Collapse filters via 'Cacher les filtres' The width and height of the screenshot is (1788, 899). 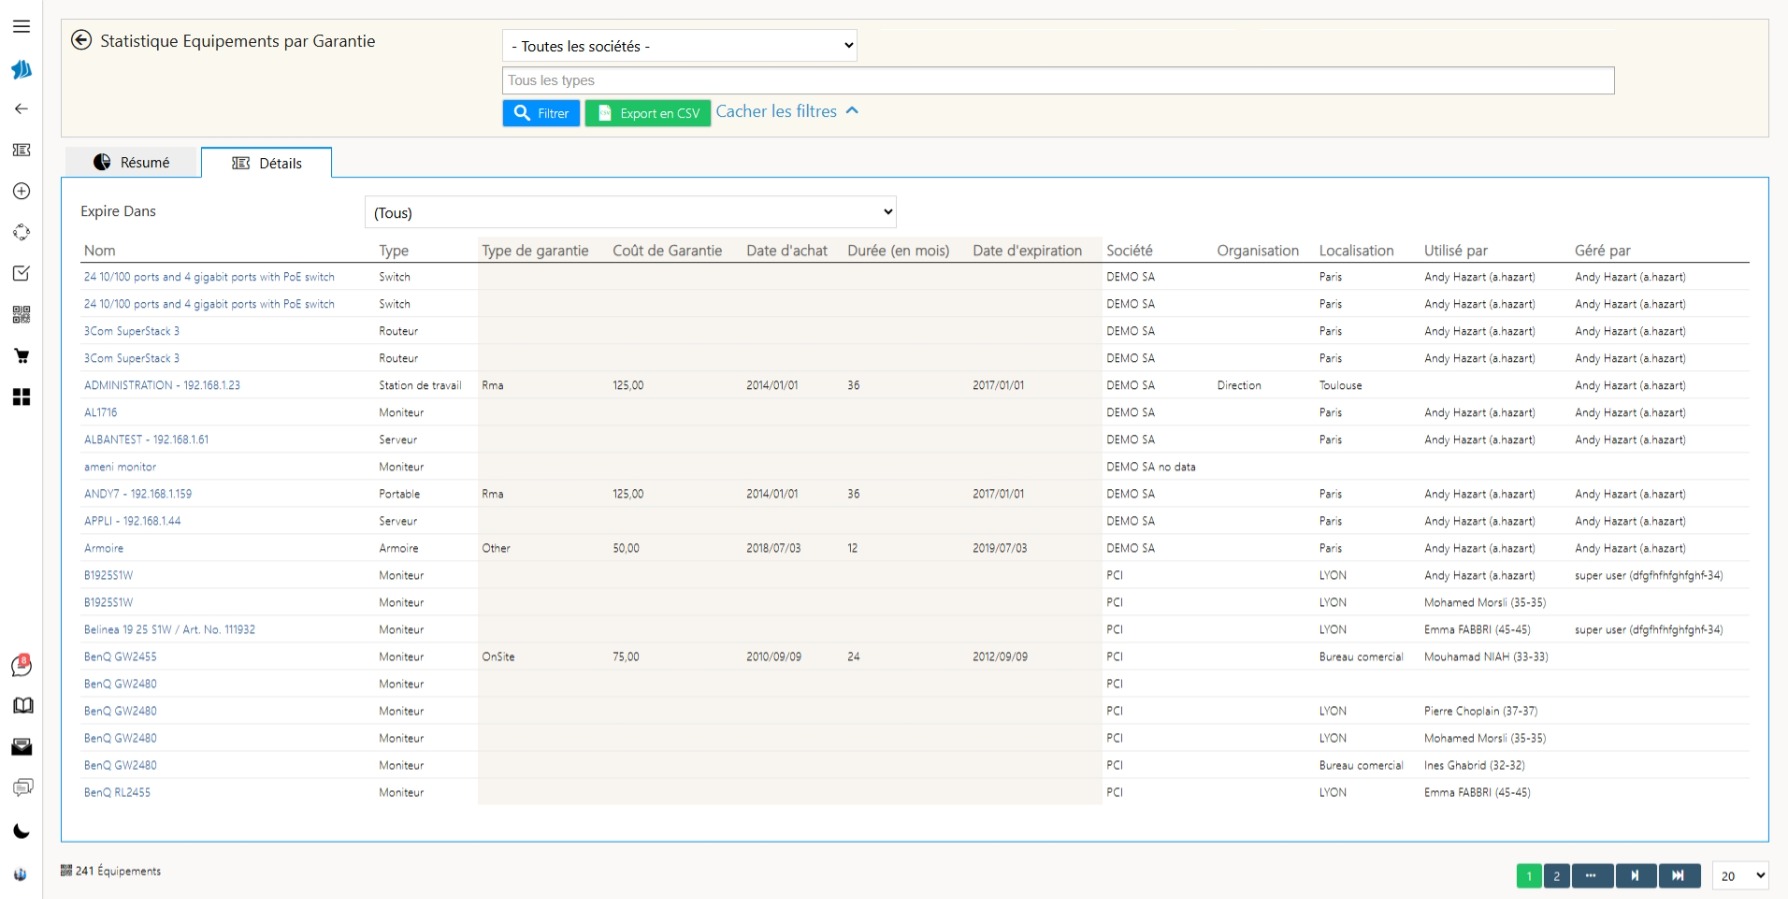[786, 112]
